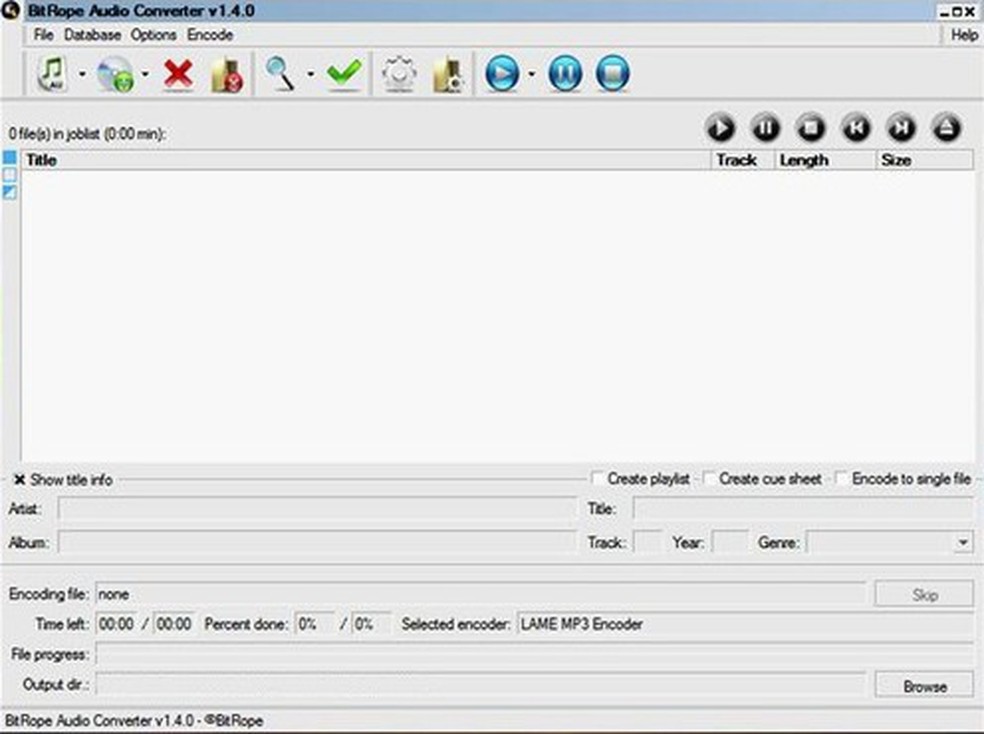Sort joblist by Title column header
This screenshot has height=734, width=984.
tap(366, 160)
